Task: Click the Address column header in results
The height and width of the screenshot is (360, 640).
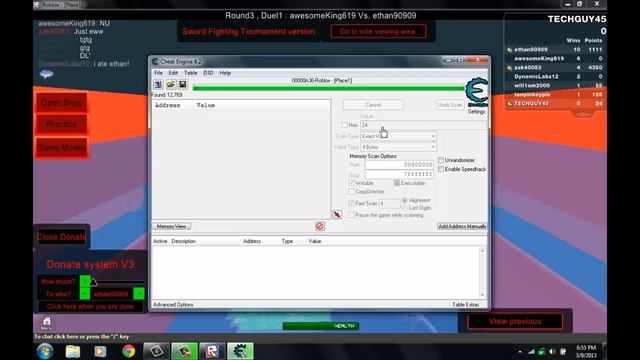Action: [x=167, y=105]
